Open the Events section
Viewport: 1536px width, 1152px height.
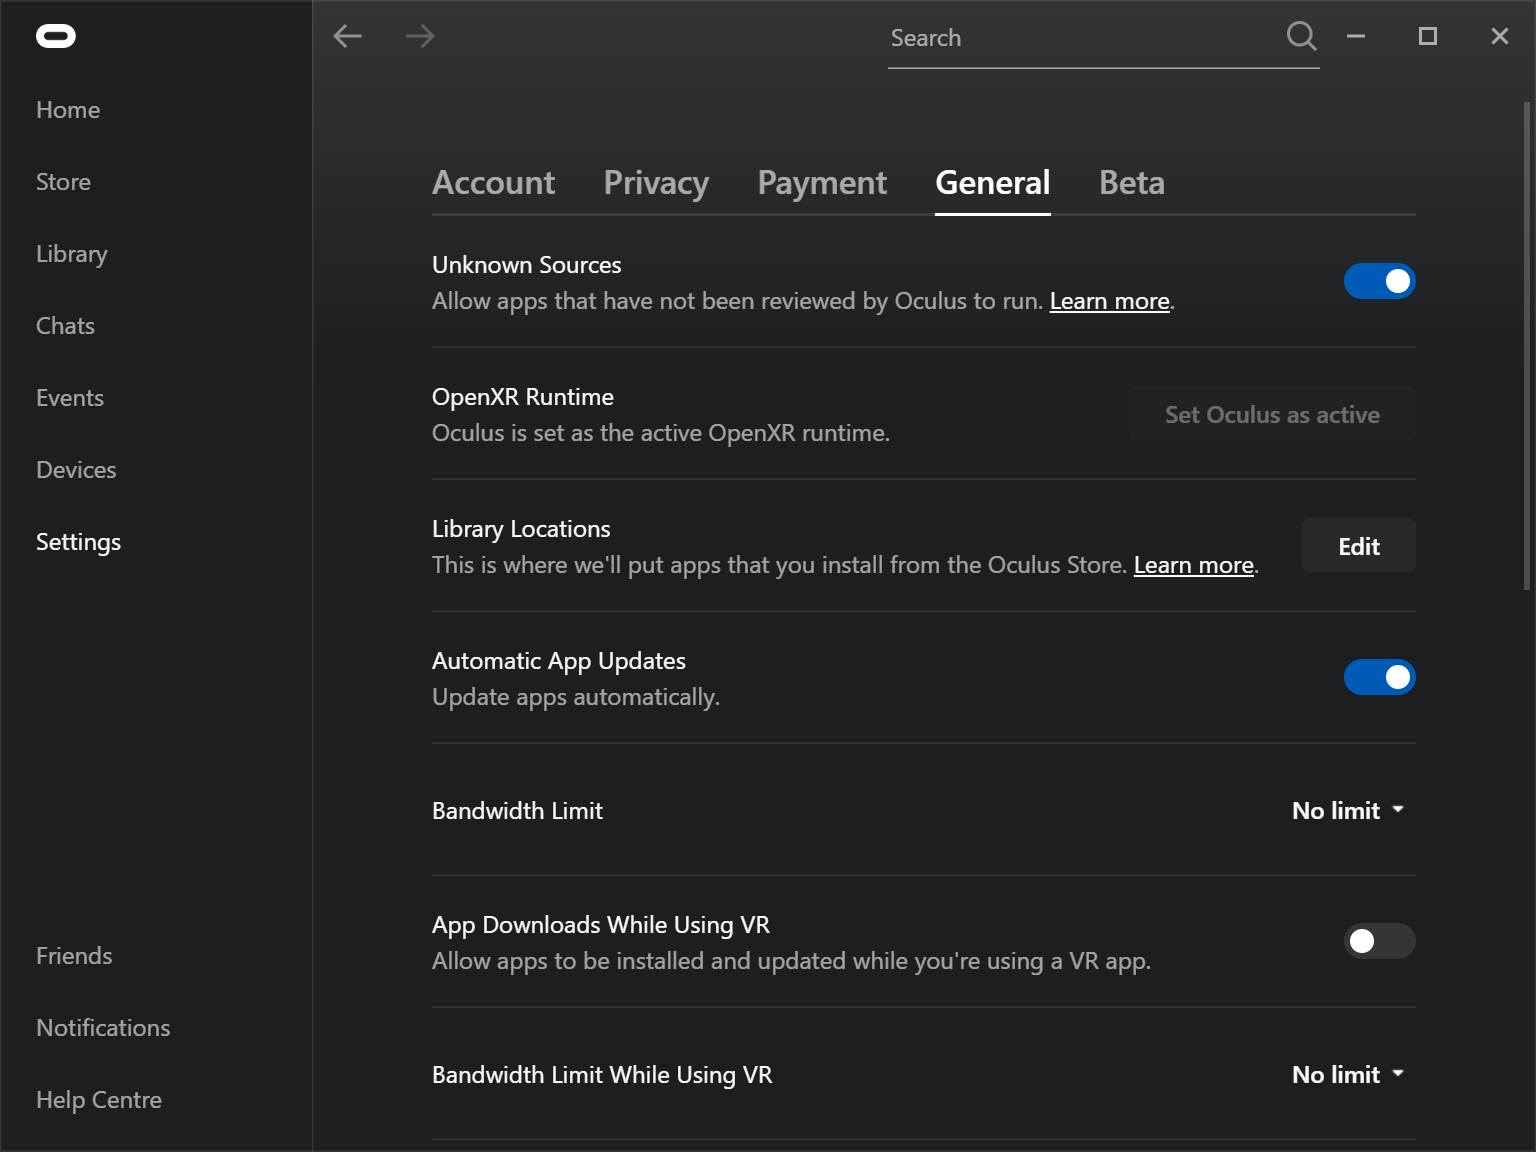click(x=69, y=397)
